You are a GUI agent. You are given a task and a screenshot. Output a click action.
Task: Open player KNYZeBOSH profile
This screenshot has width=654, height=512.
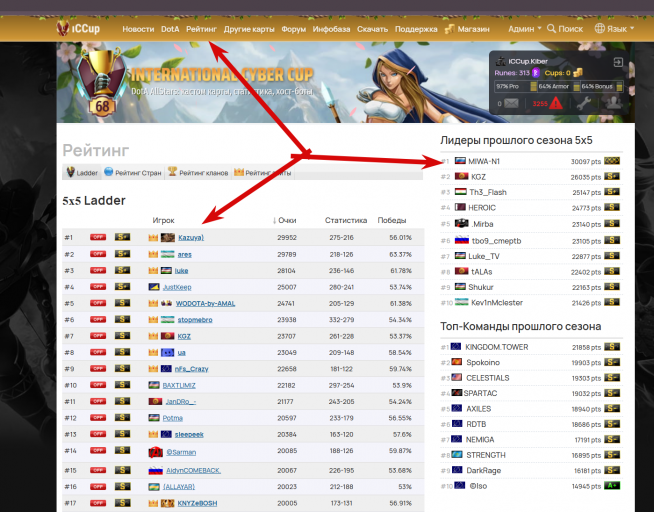197,503
